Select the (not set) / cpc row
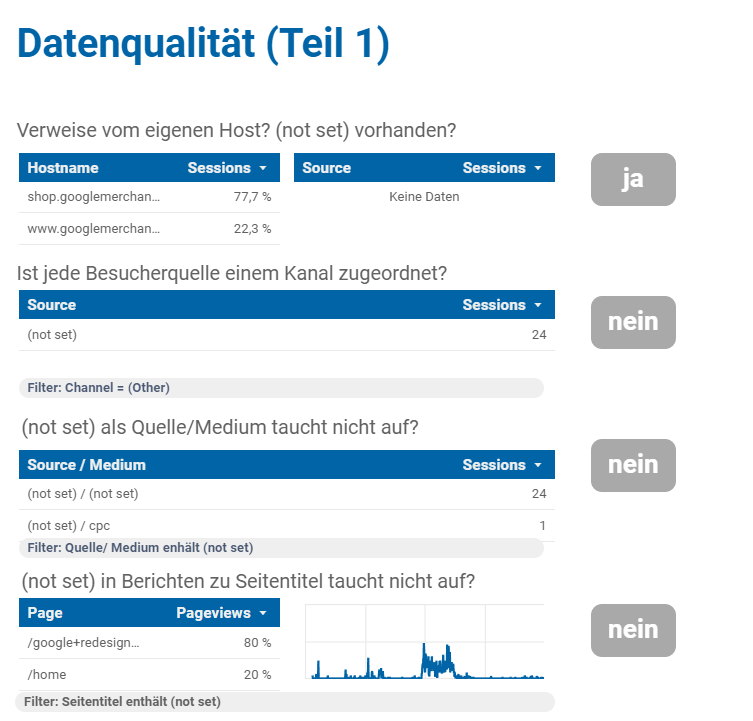753x721 pixels. (287, 525)
